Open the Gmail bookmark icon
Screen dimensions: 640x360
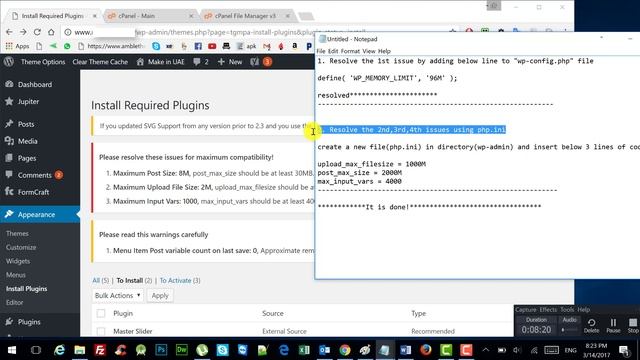pos(267,46)
